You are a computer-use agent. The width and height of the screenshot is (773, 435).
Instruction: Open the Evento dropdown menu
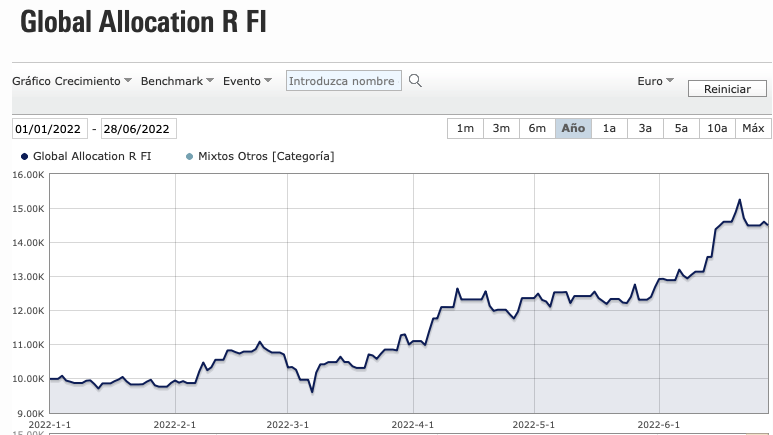click(247, 81)
